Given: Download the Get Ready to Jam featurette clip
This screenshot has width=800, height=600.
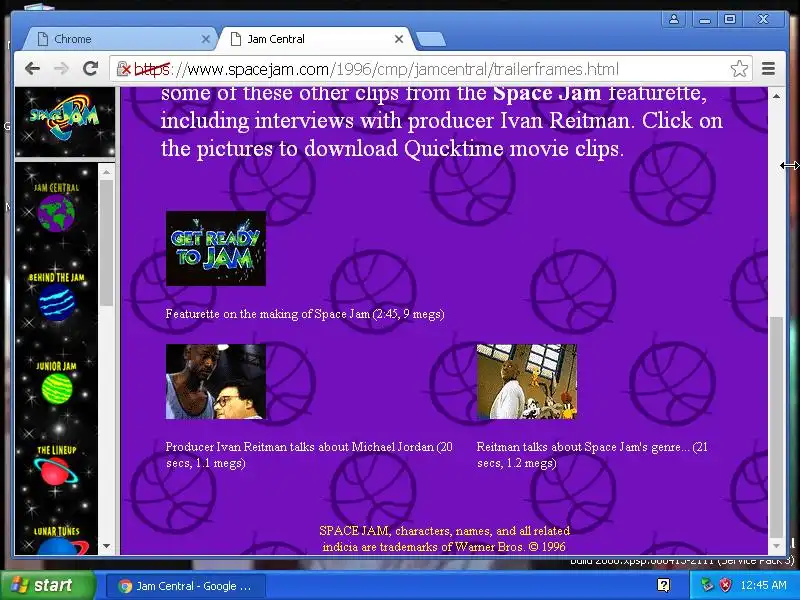Looking at the screenshot, I should [216, 248].
